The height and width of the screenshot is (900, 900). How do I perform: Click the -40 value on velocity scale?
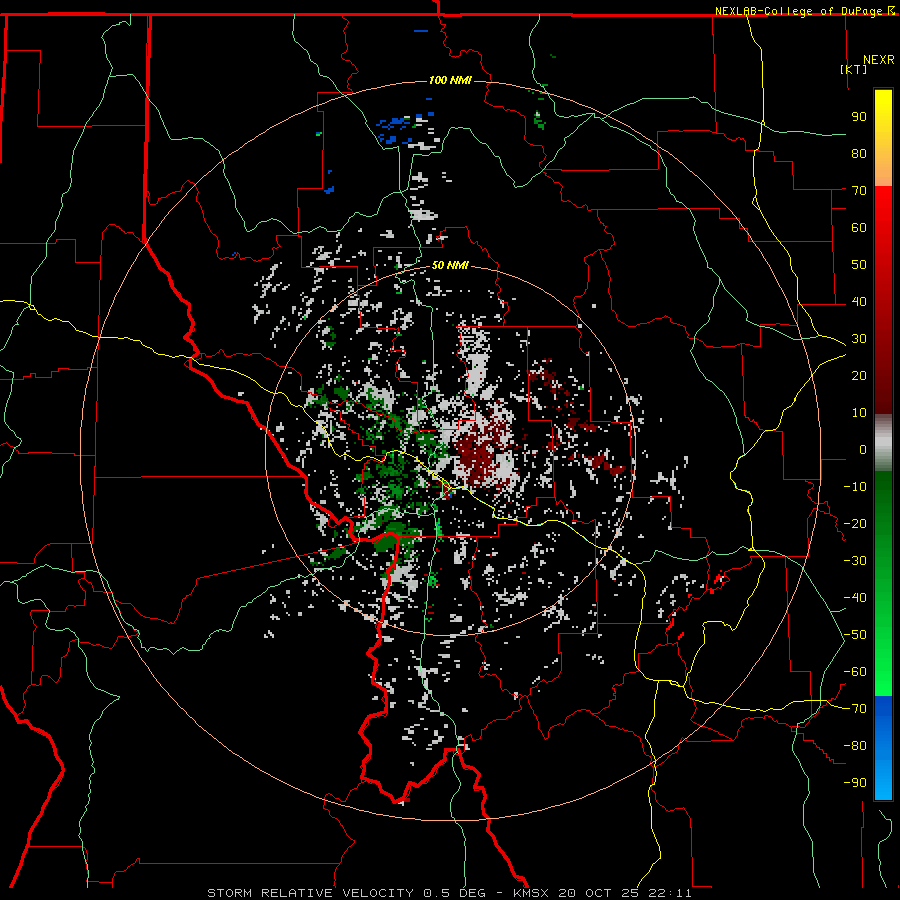(x=855, y=598)
